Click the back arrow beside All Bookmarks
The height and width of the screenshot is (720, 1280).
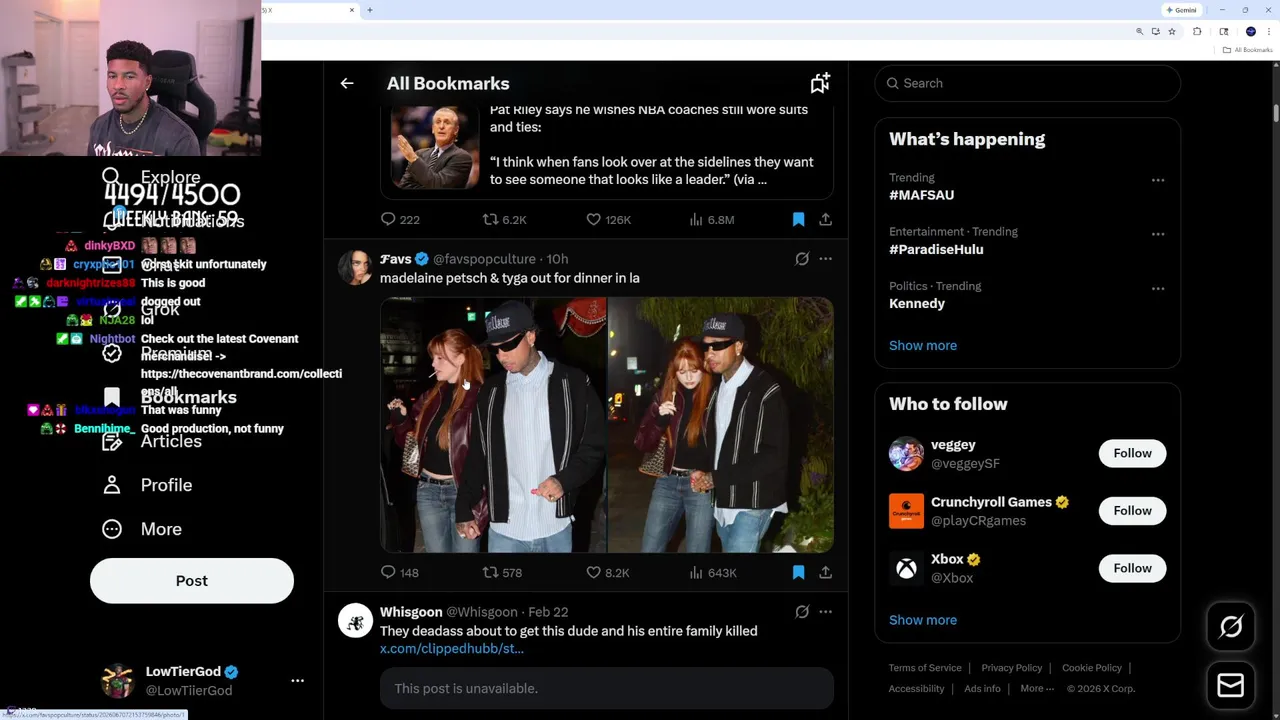coord(347,84)
